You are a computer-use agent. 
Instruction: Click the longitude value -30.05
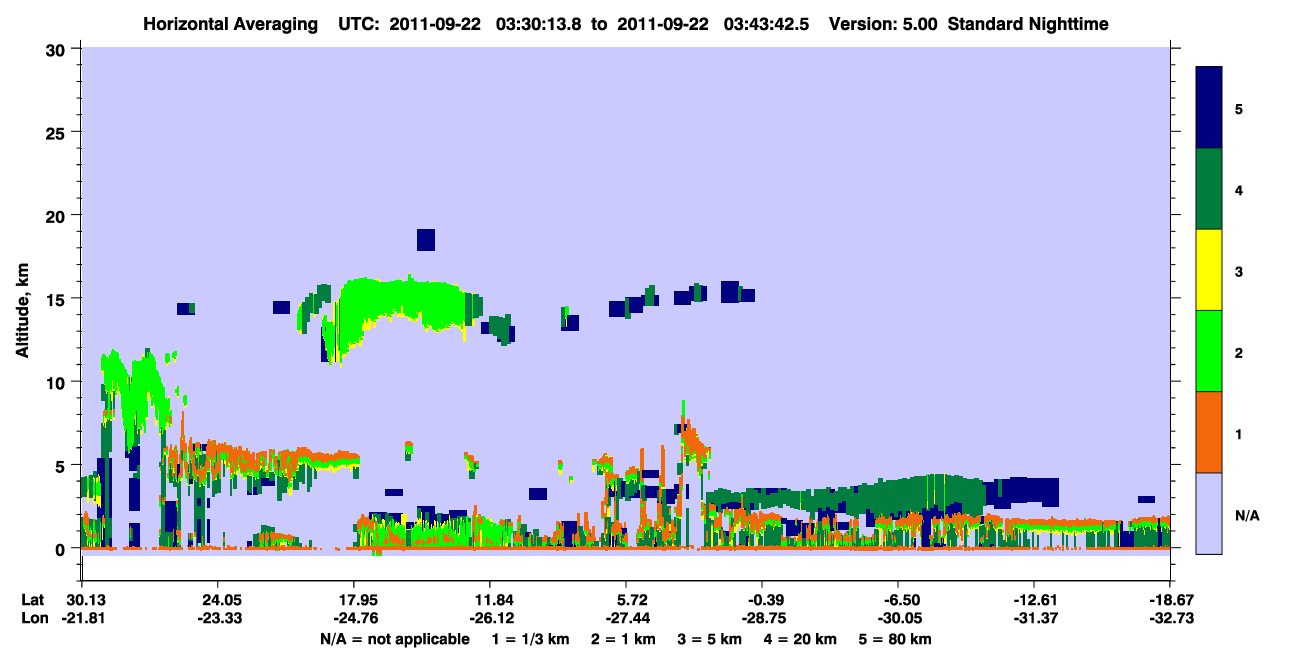(x=898, y=618)
